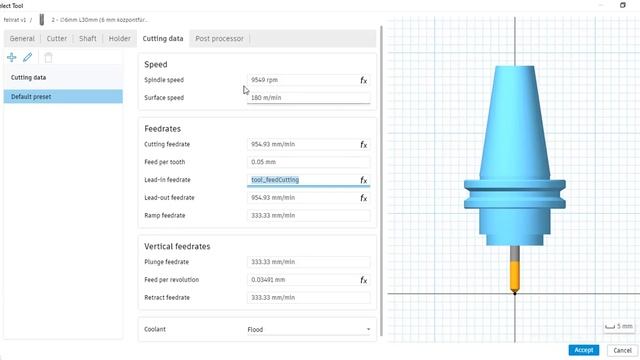
Task: Click the orange cutter tip in preview
Action: (515, 278)
